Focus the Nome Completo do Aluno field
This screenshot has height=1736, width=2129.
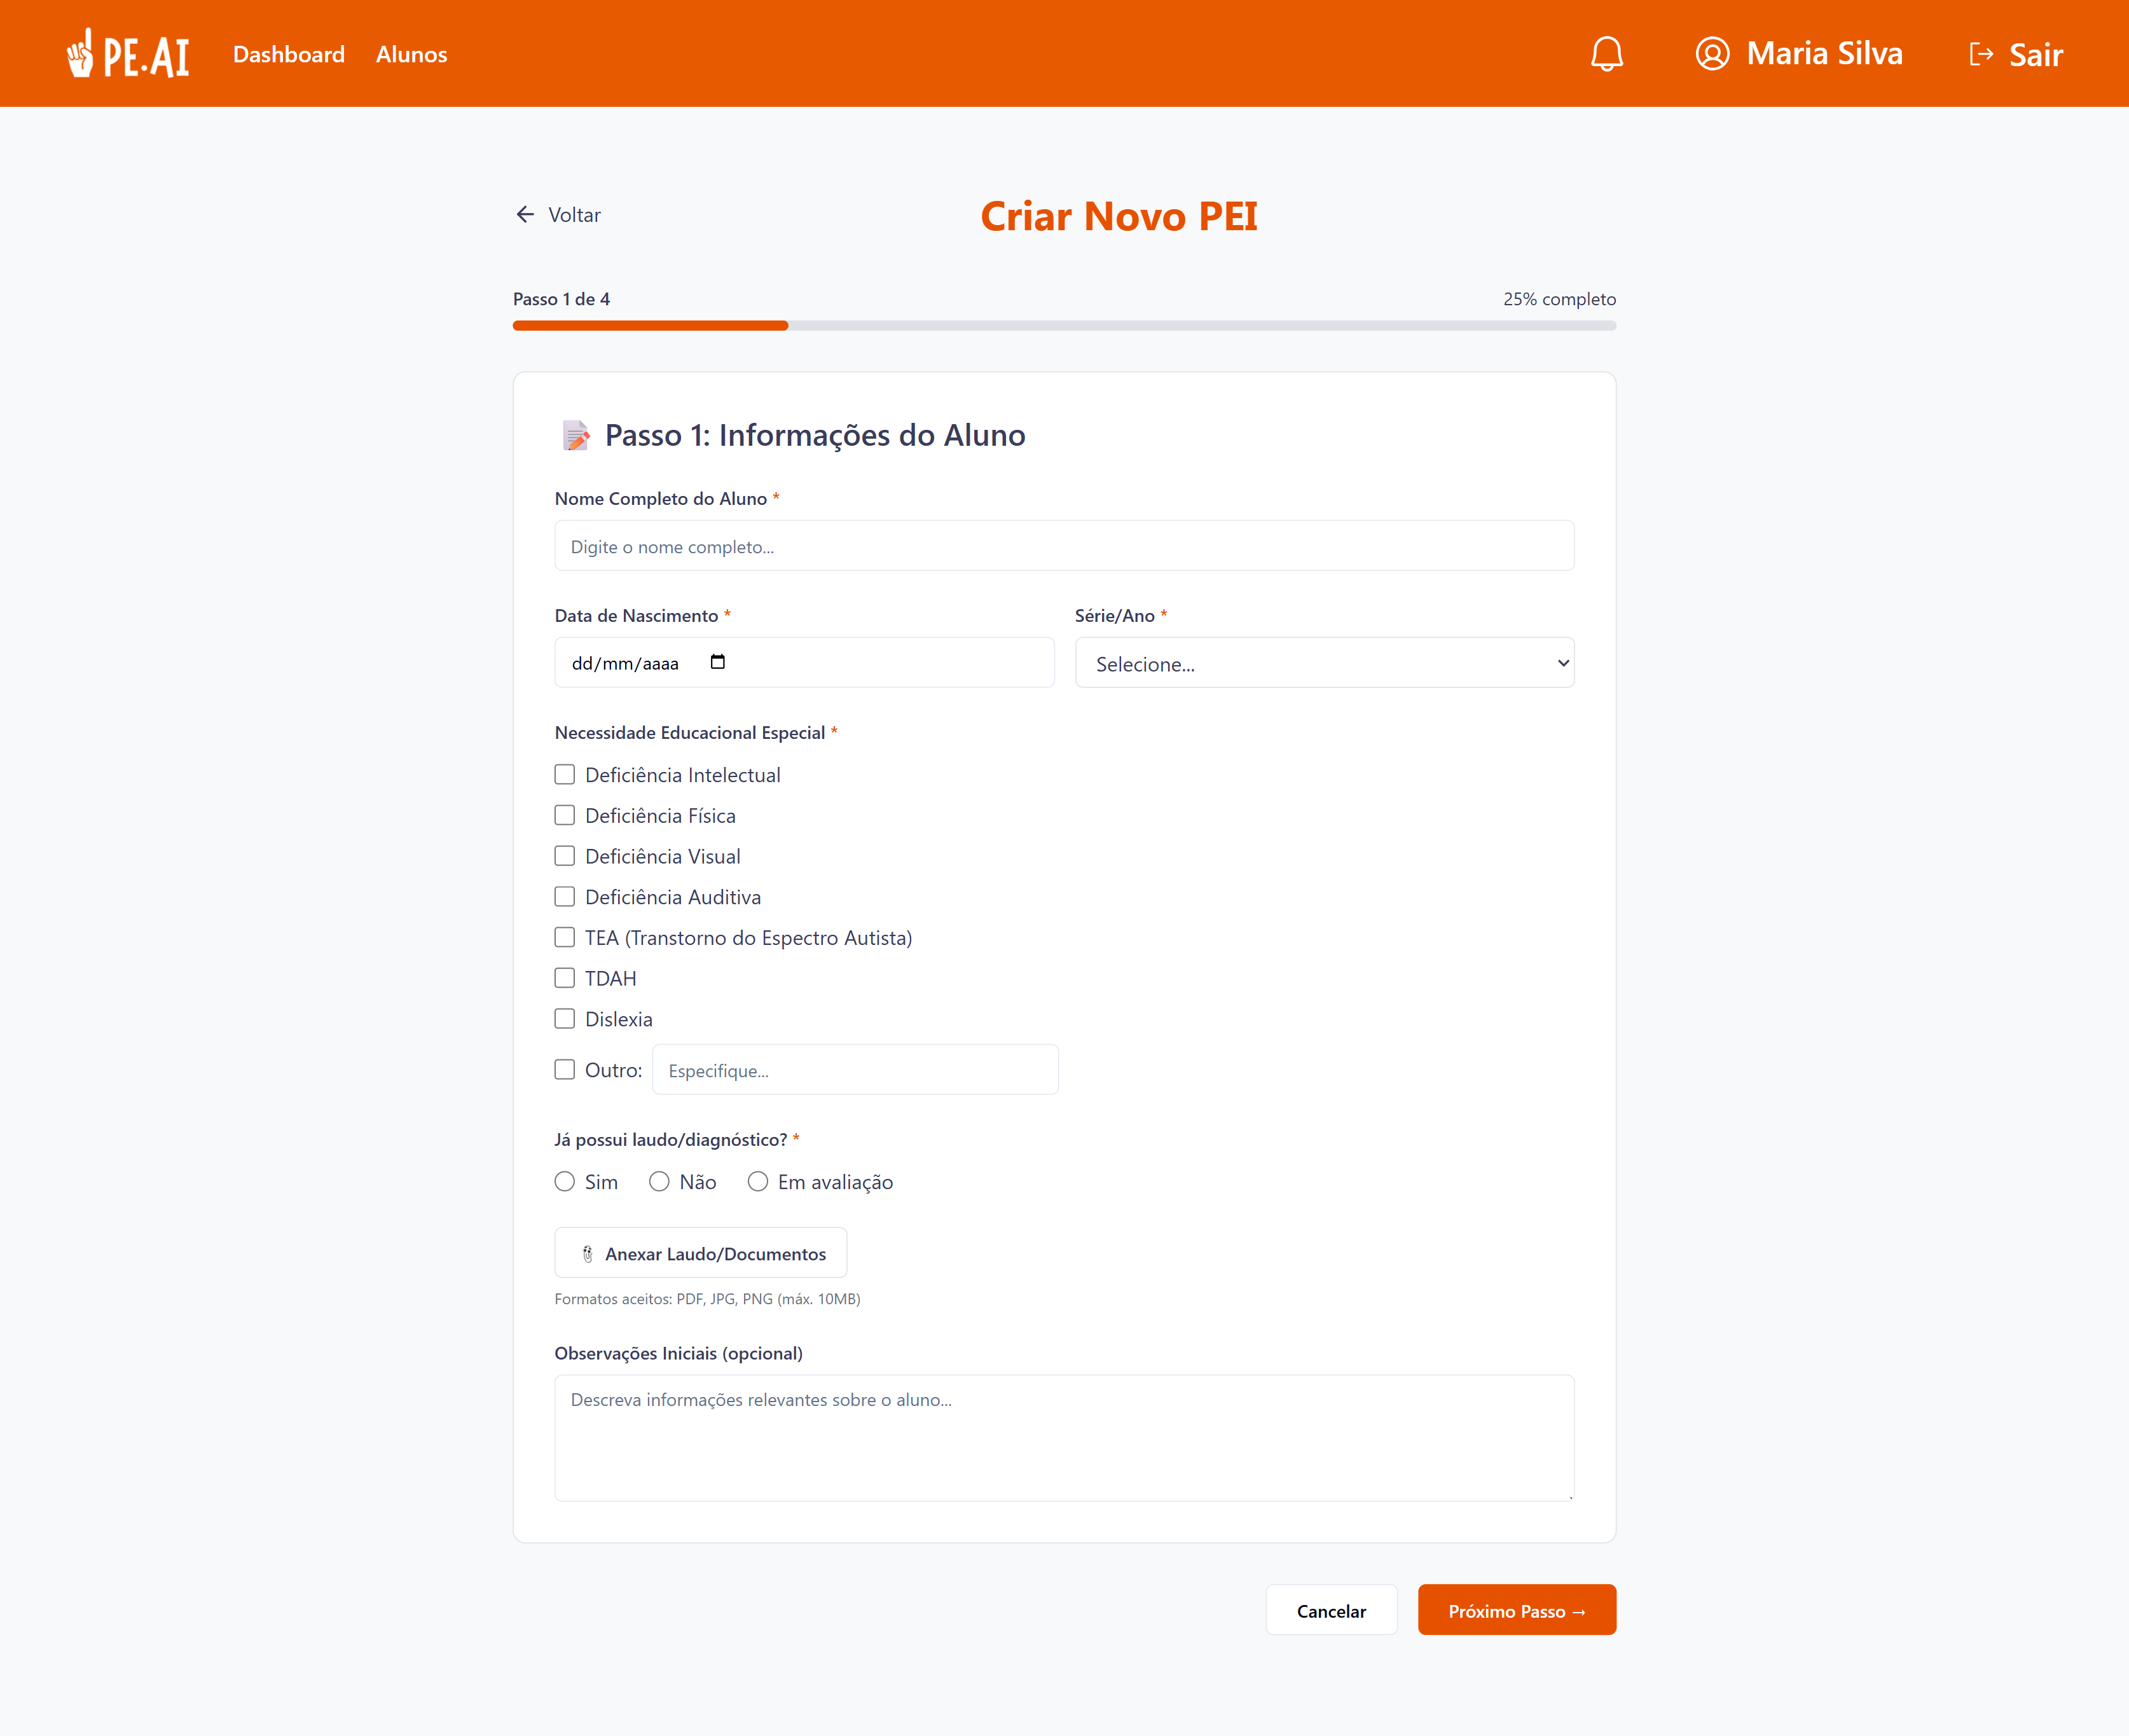(1064, 546)
